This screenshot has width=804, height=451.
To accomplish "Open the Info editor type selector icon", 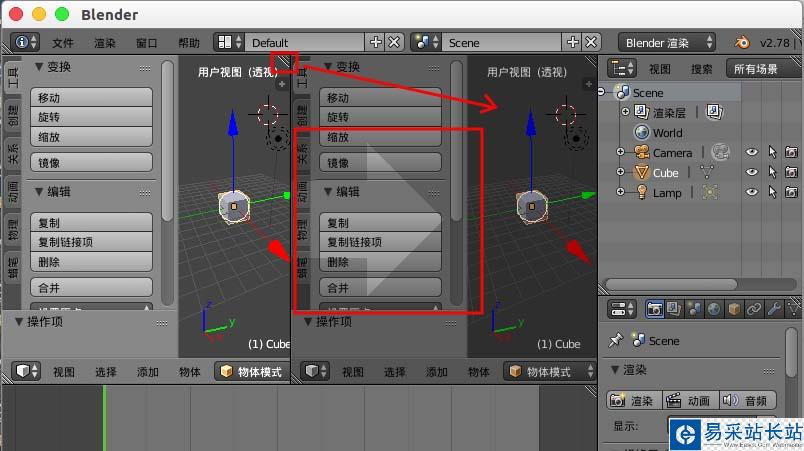I will tap(25, 42).
